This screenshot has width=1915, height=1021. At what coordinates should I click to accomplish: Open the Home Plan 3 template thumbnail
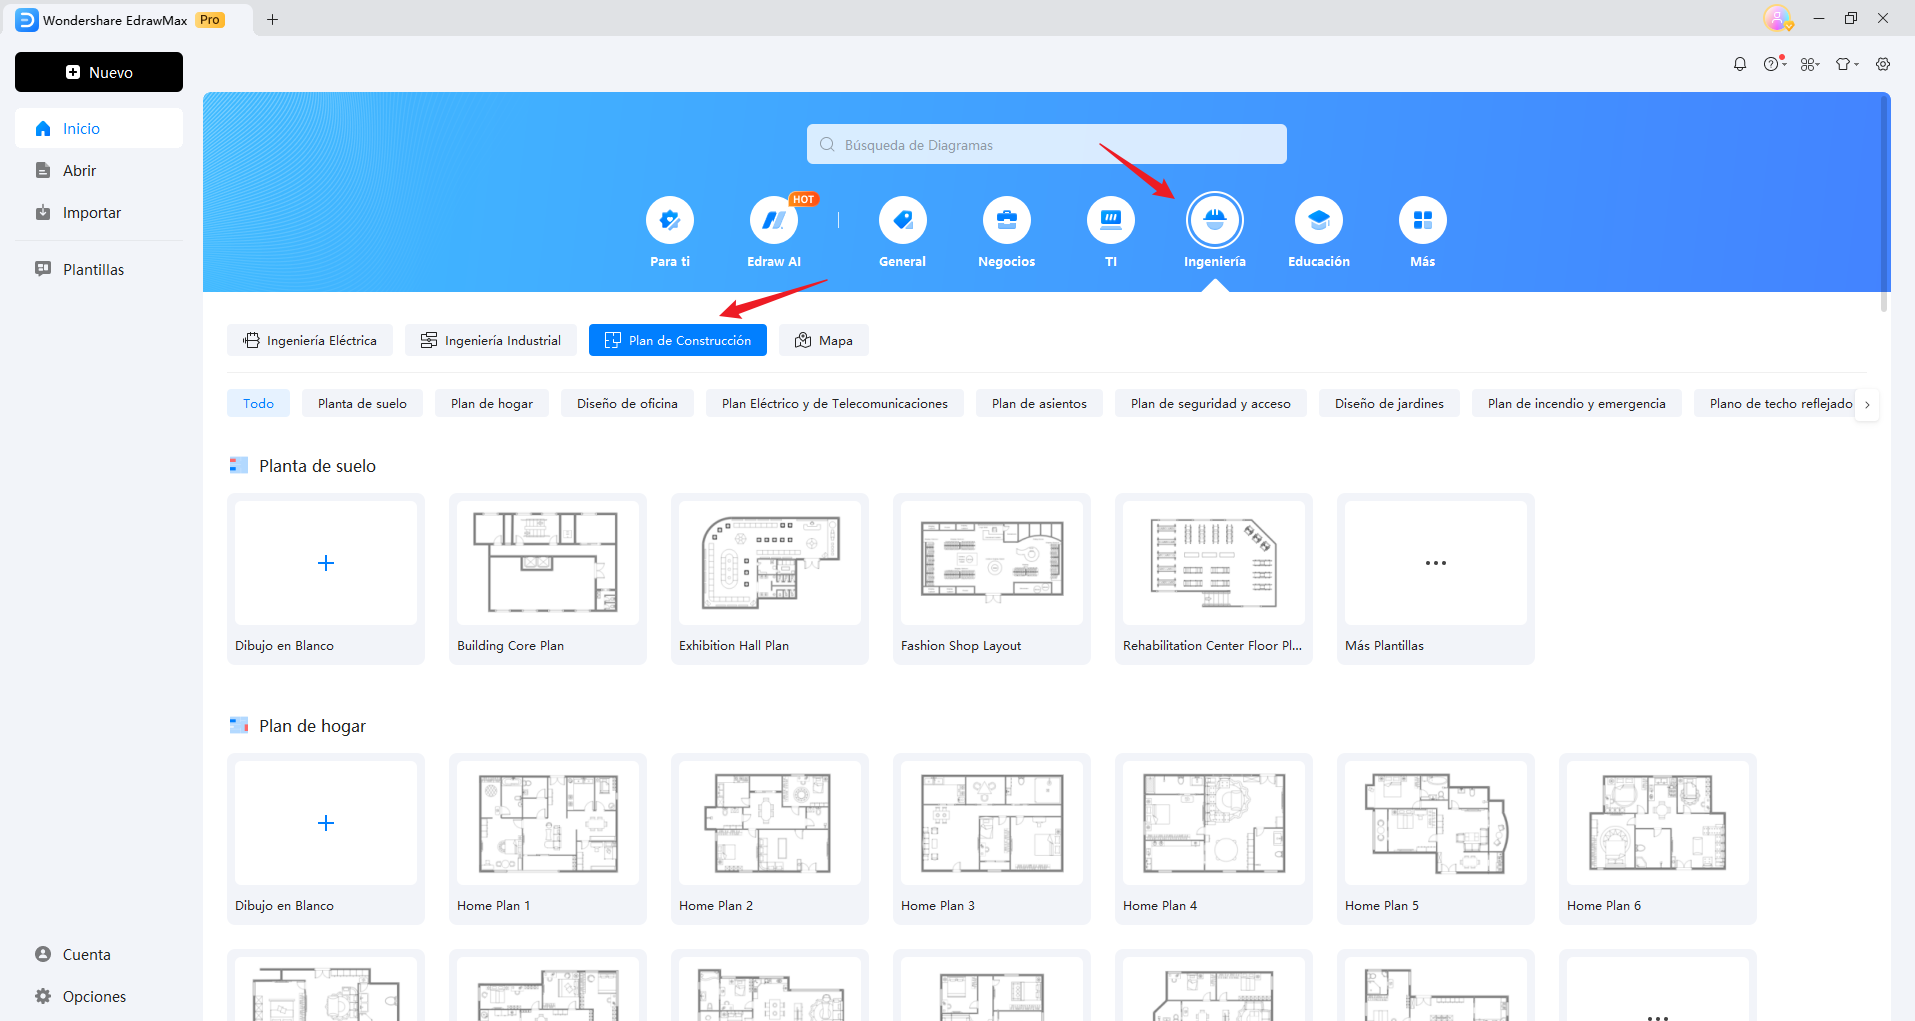(x=990, y=822)
